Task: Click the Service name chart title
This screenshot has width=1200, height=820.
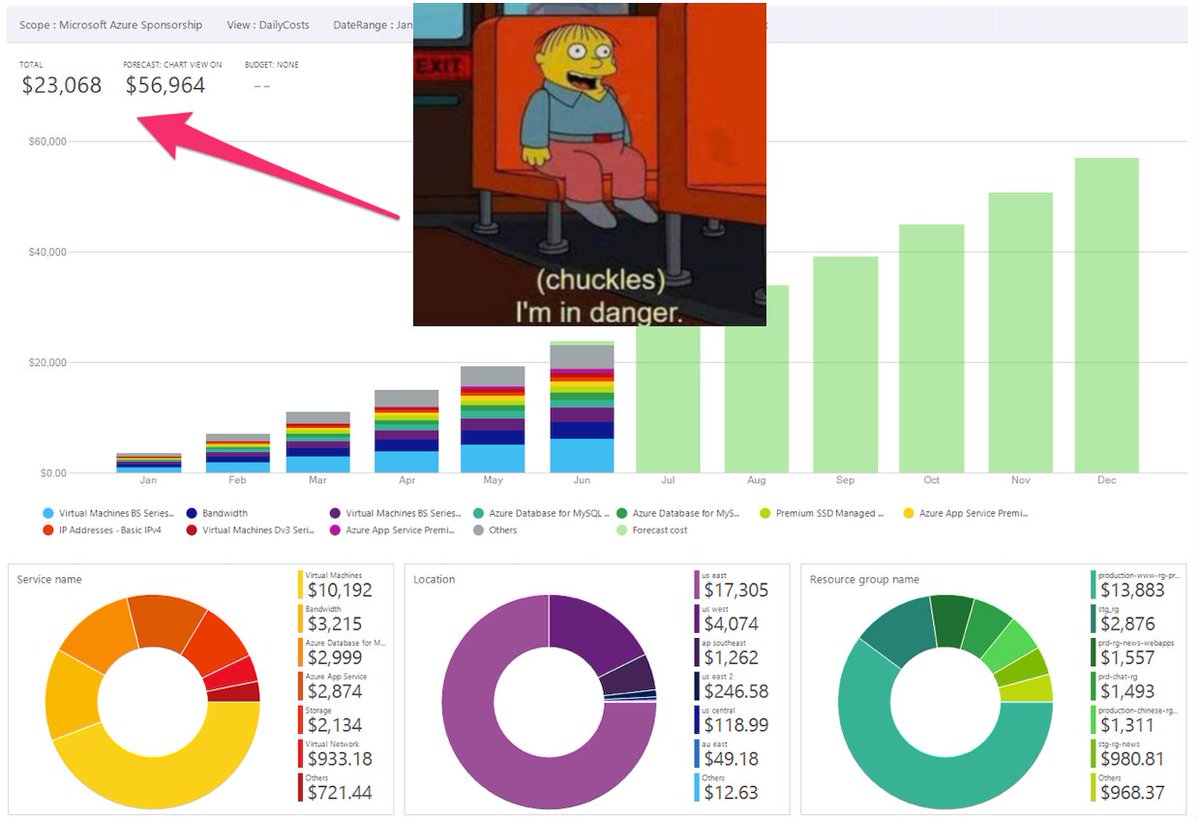Action: 50,580
